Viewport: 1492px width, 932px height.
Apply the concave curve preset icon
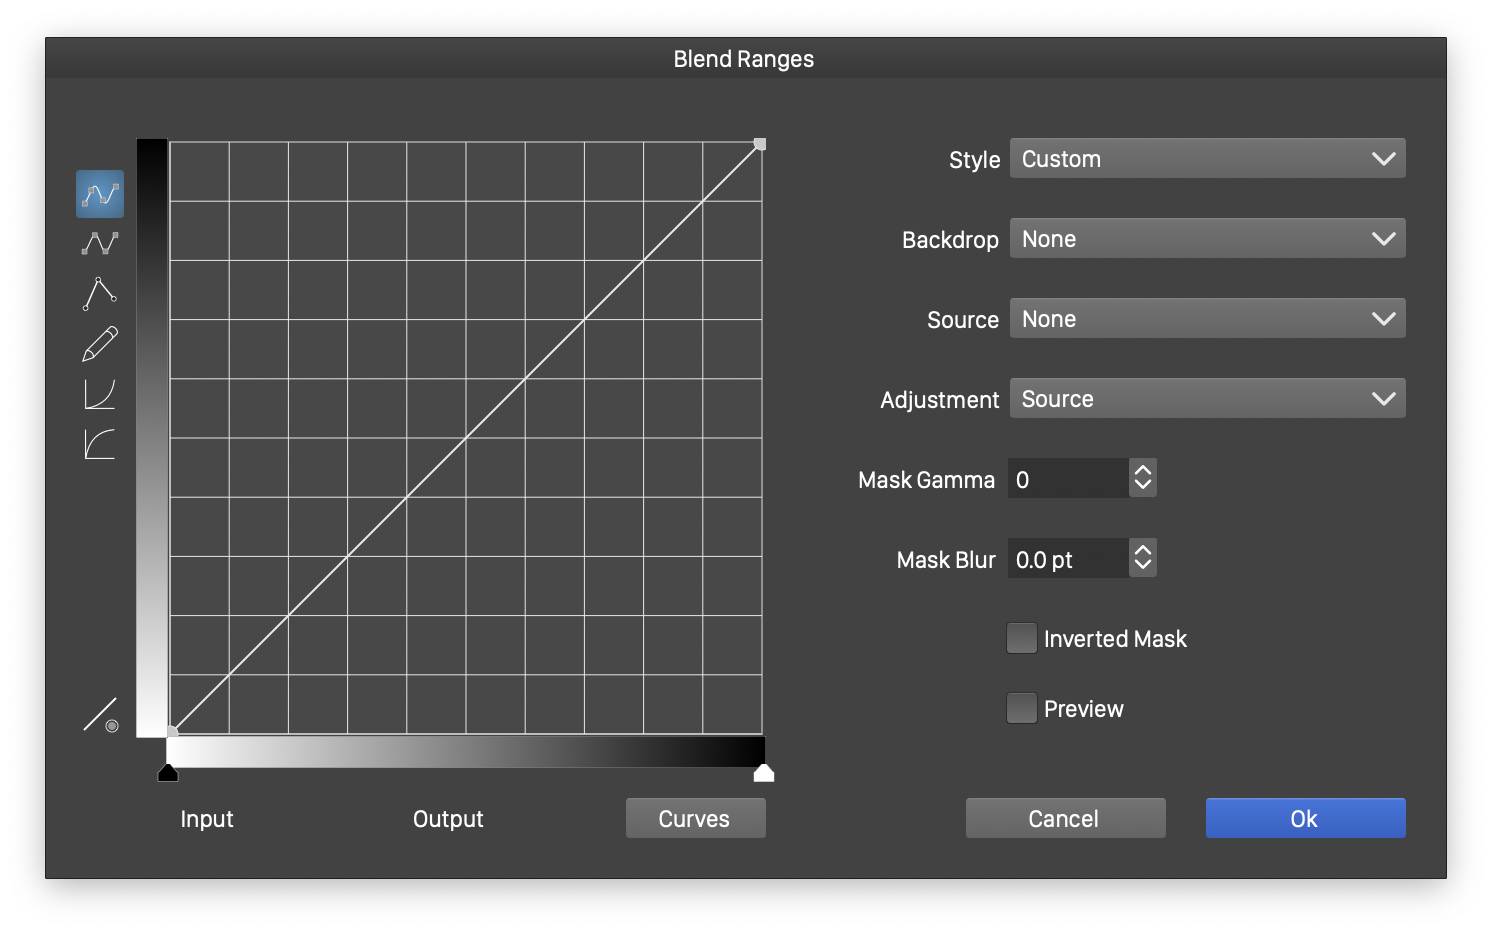click(x=100, y=394)
